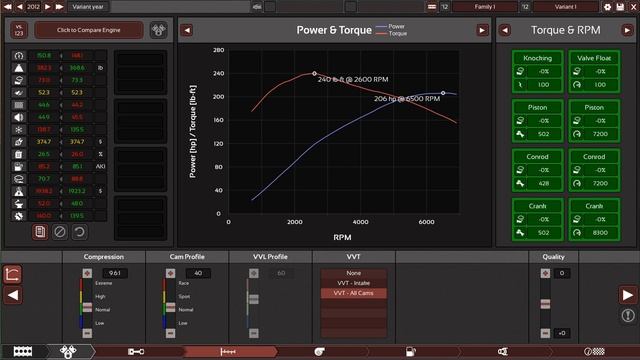Click the cancel circle-slash icon

click(x=60, y=232)
